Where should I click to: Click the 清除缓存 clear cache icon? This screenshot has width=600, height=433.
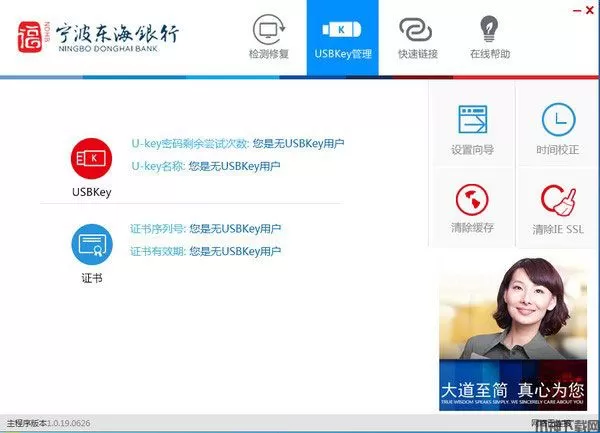pyautogui.click(x=472, y=200)
